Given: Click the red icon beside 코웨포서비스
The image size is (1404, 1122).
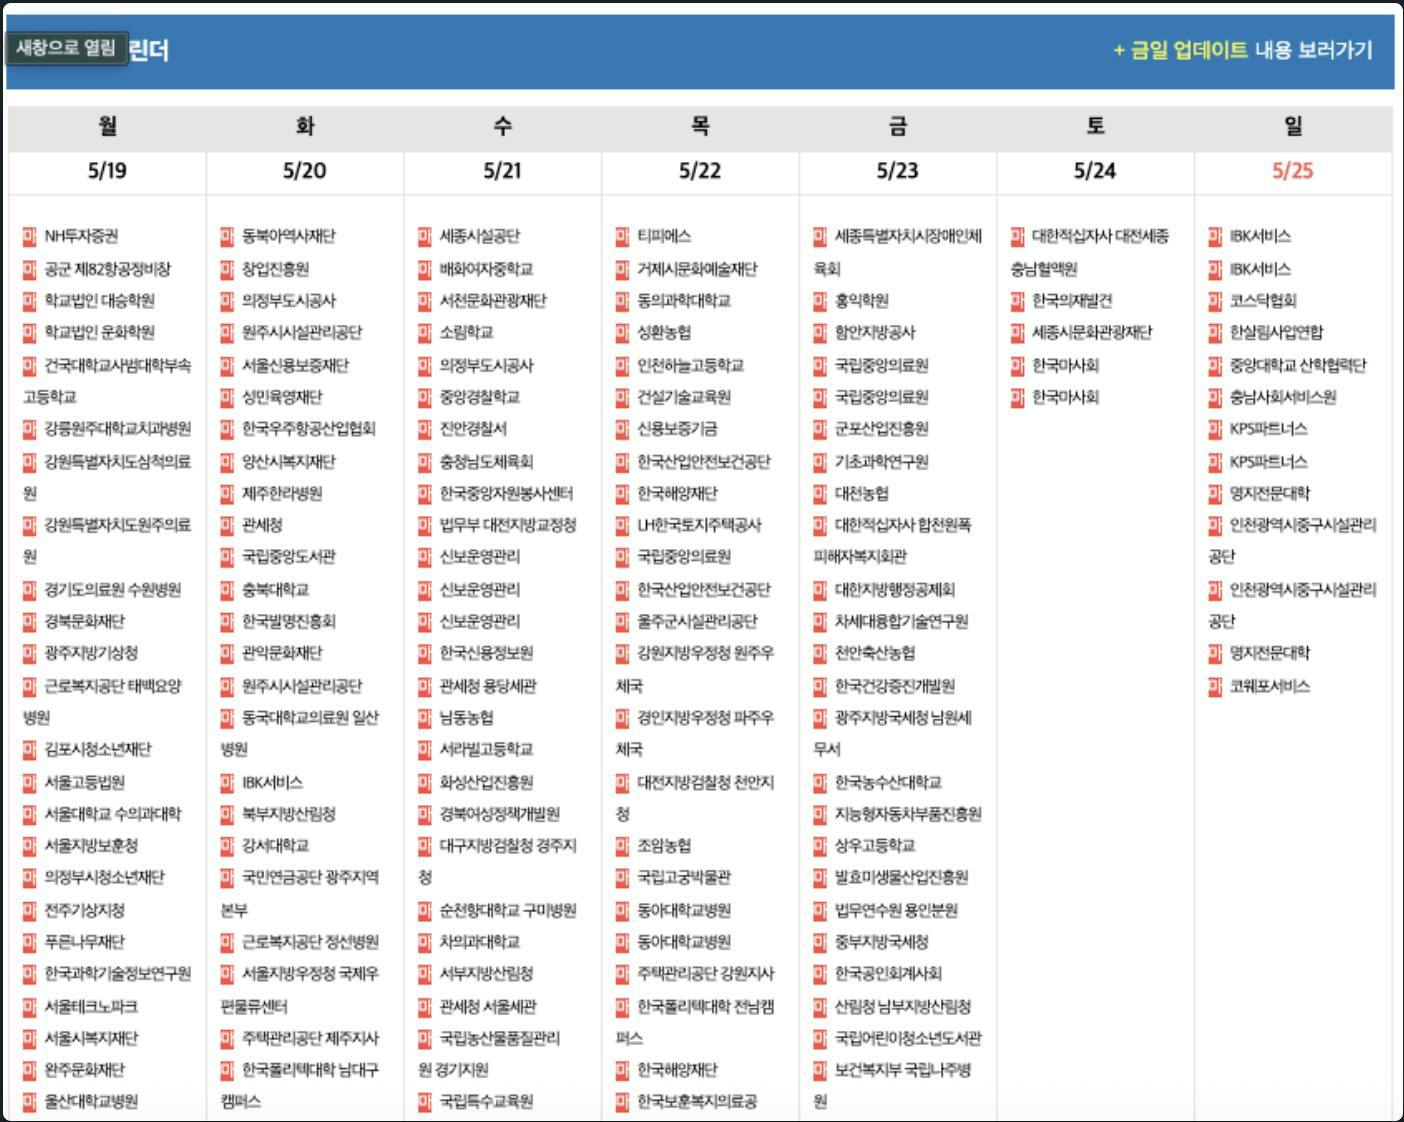Looking at the screenshot, I should point(1215,686).
